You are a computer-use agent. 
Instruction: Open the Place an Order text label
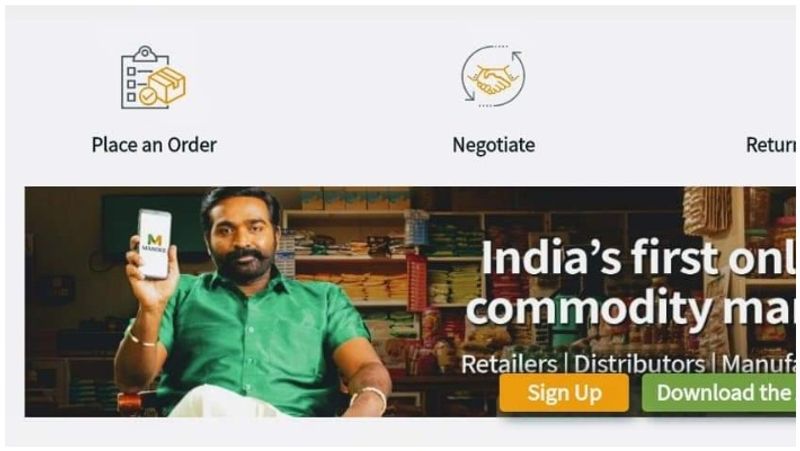(154, 145)
